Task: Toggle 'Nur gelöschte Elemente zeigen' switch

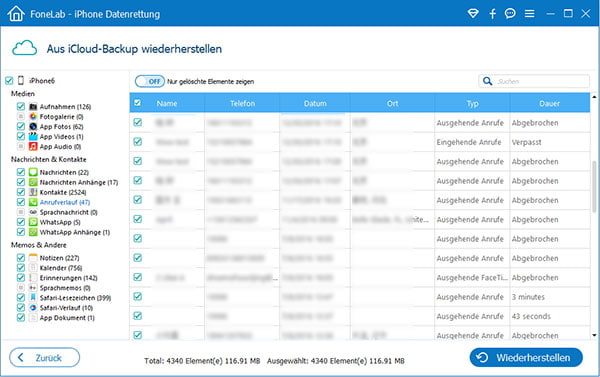Action: pyautogui.click(x=150, y=81)
